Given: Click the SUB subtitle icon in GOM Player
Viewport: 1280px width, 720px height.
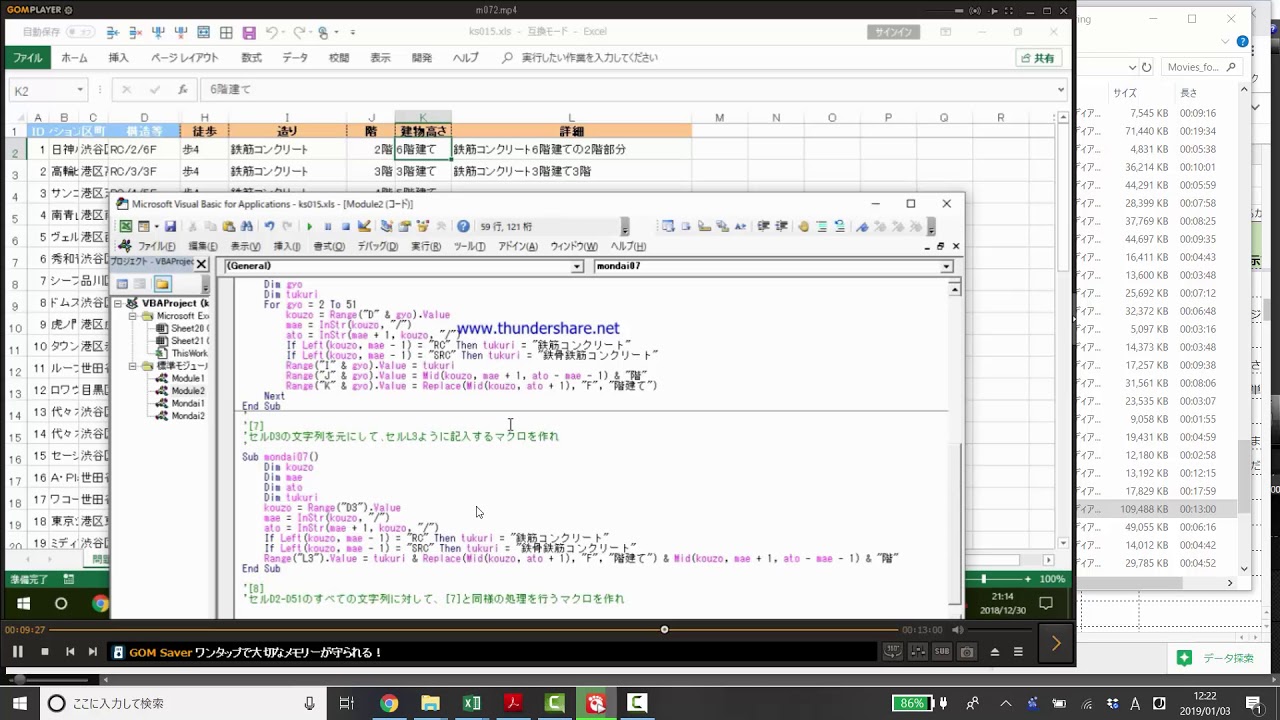Looking at the screenshot, I should [941, 652].
